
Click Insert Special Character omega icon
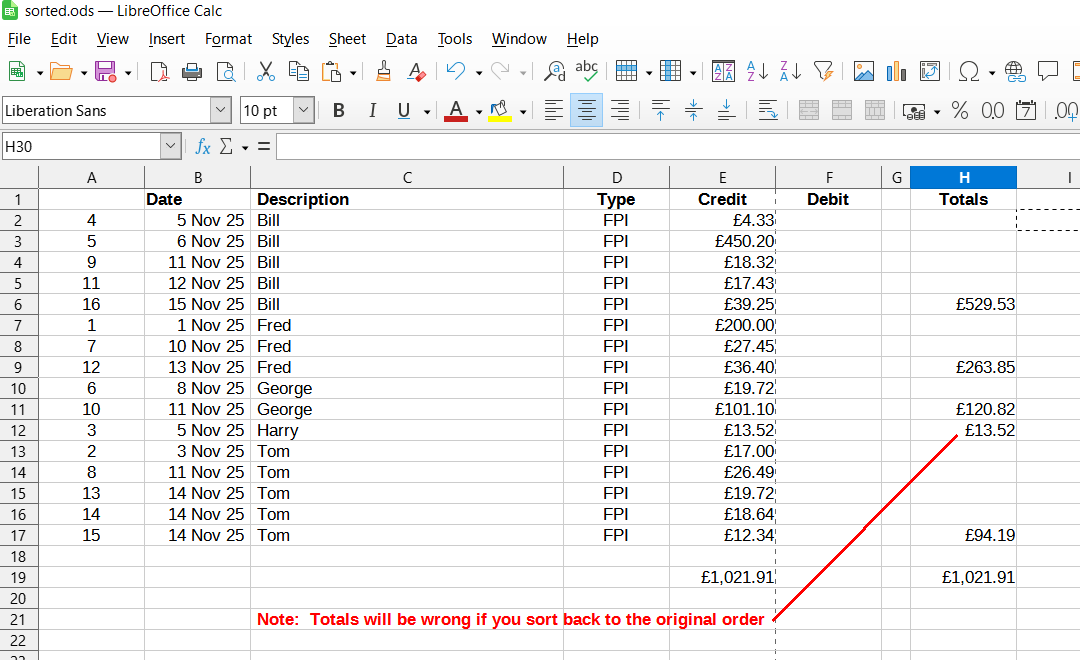click(969, 71)
